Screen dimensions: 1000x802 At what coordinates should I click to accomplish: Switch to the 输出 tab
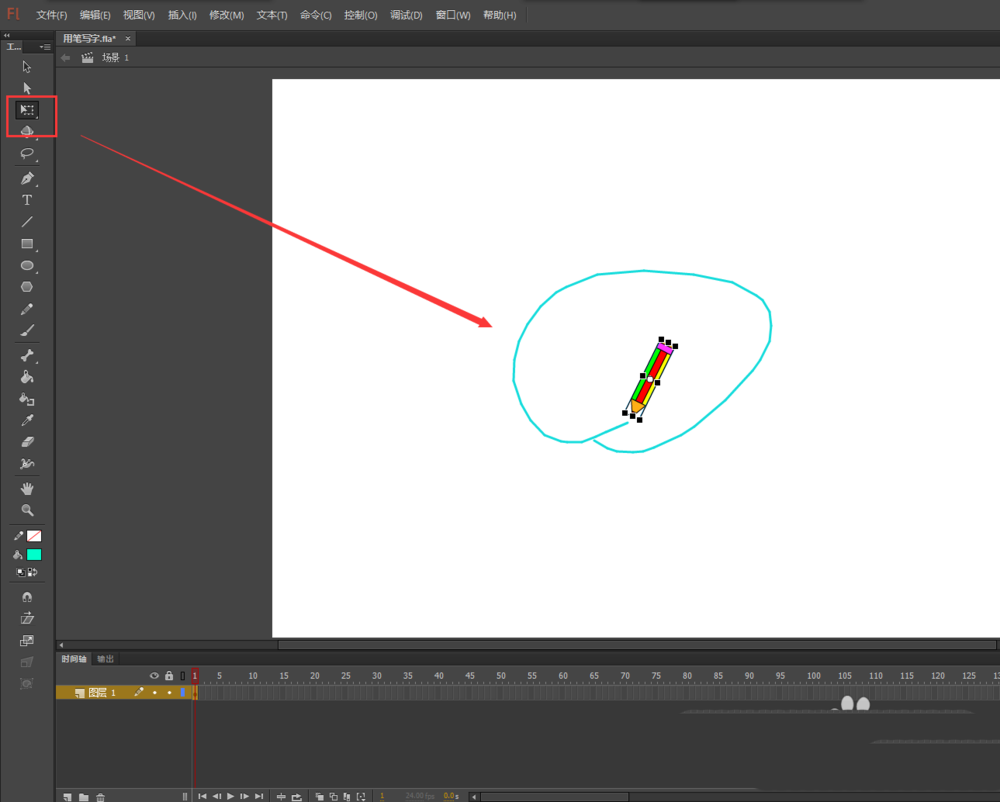[105, 659]
